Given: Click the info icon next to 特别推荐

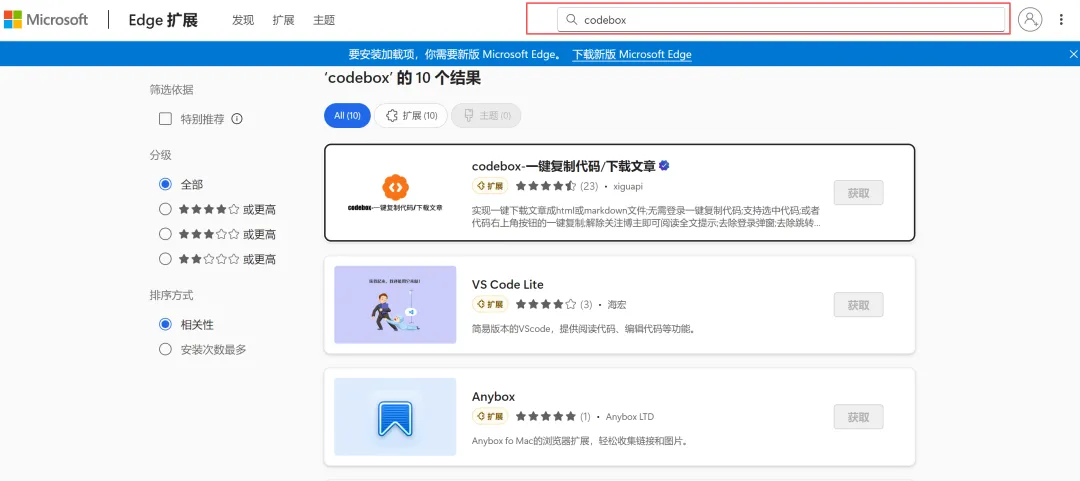Looking at the screenshot, I should pyautogui.click(x=237, y=119).
